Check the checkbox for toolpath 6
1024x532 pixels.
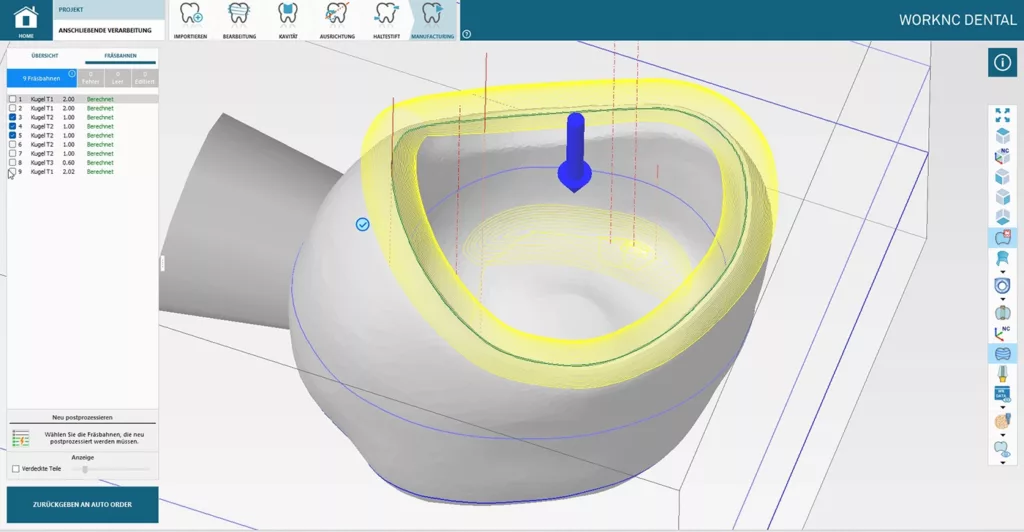point(12,144)
